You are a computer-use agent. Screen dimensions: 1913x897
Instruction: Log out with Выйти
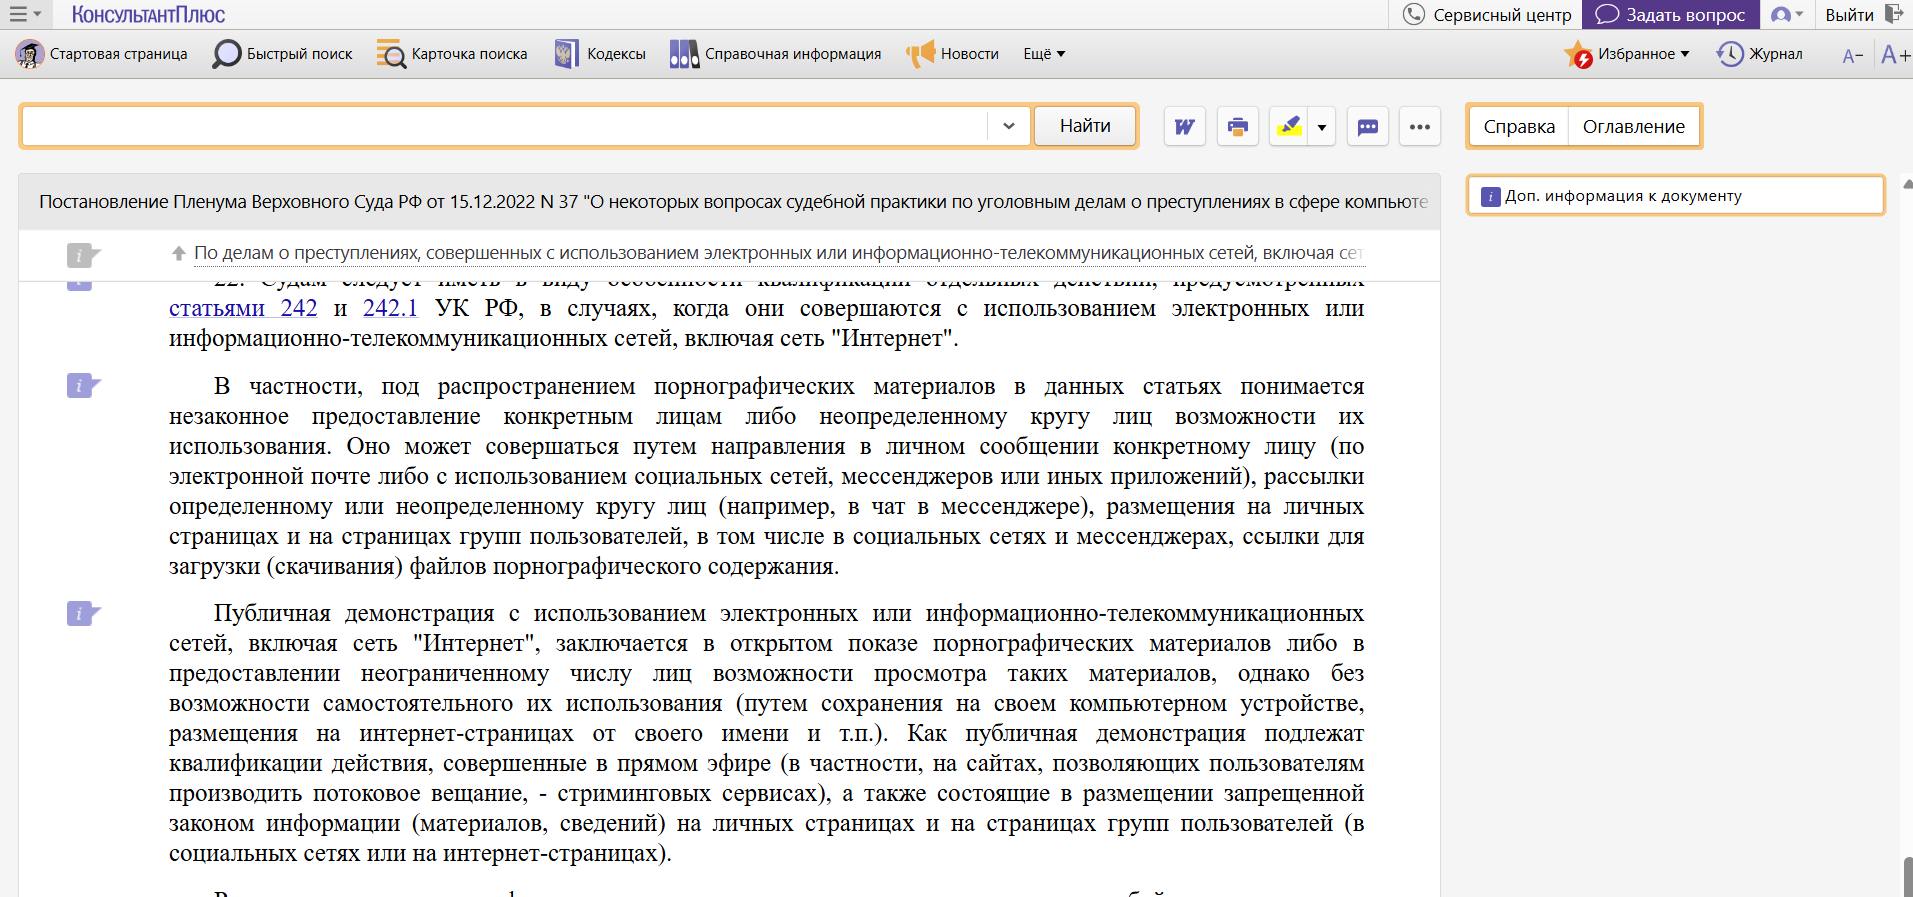tap(1850, 15)
